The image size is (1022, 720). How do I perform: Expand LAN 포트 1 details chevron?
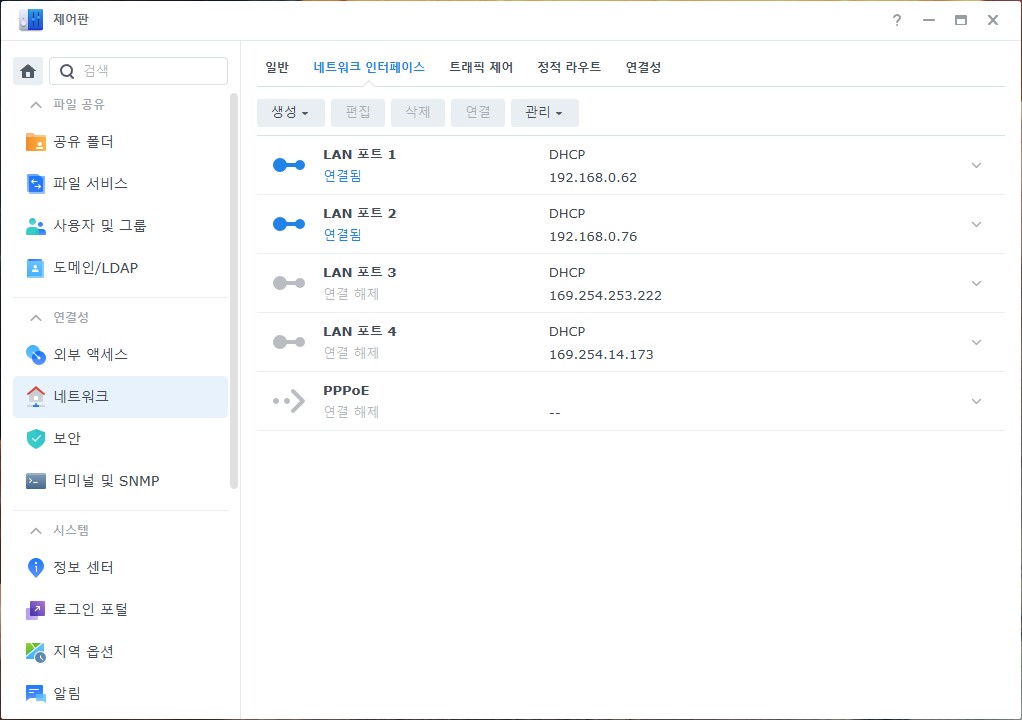(976, 166)
